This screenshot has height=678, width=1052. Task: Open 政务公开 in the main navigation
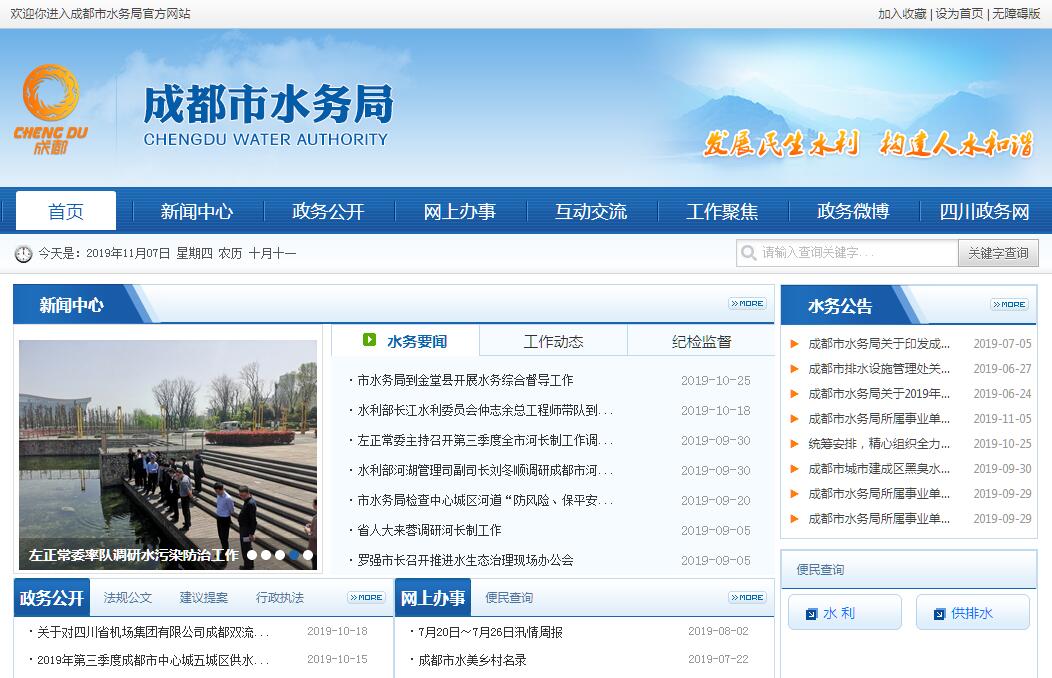[328, 212]
